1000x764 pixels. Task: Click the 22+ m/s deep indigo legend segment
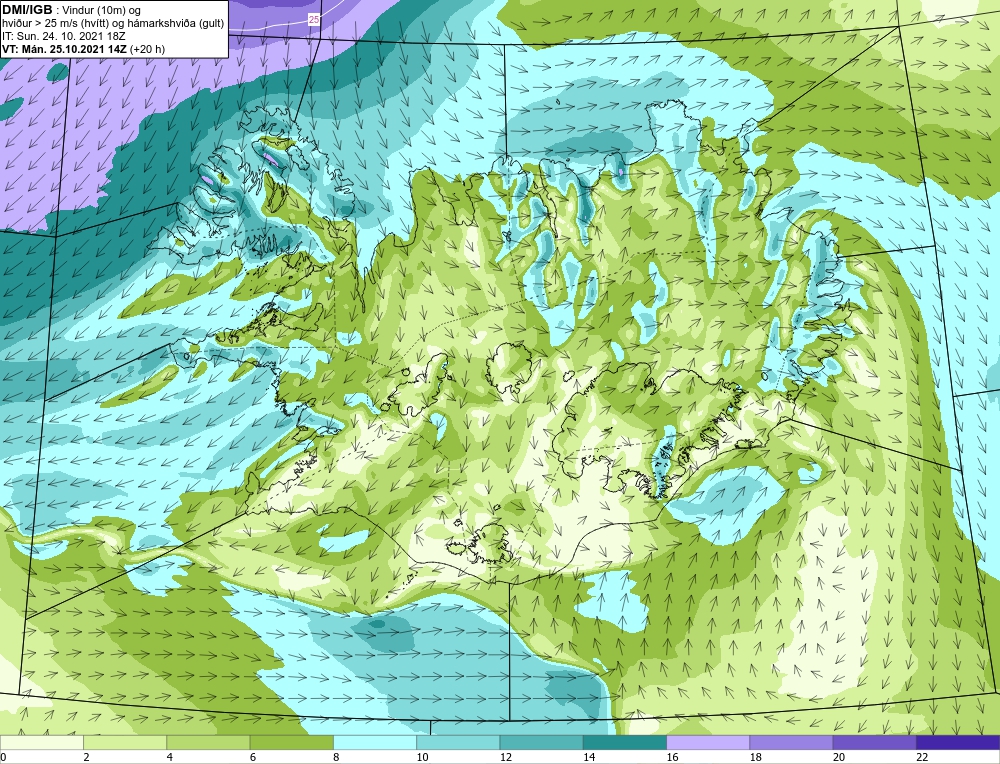(x=957, y=743)
